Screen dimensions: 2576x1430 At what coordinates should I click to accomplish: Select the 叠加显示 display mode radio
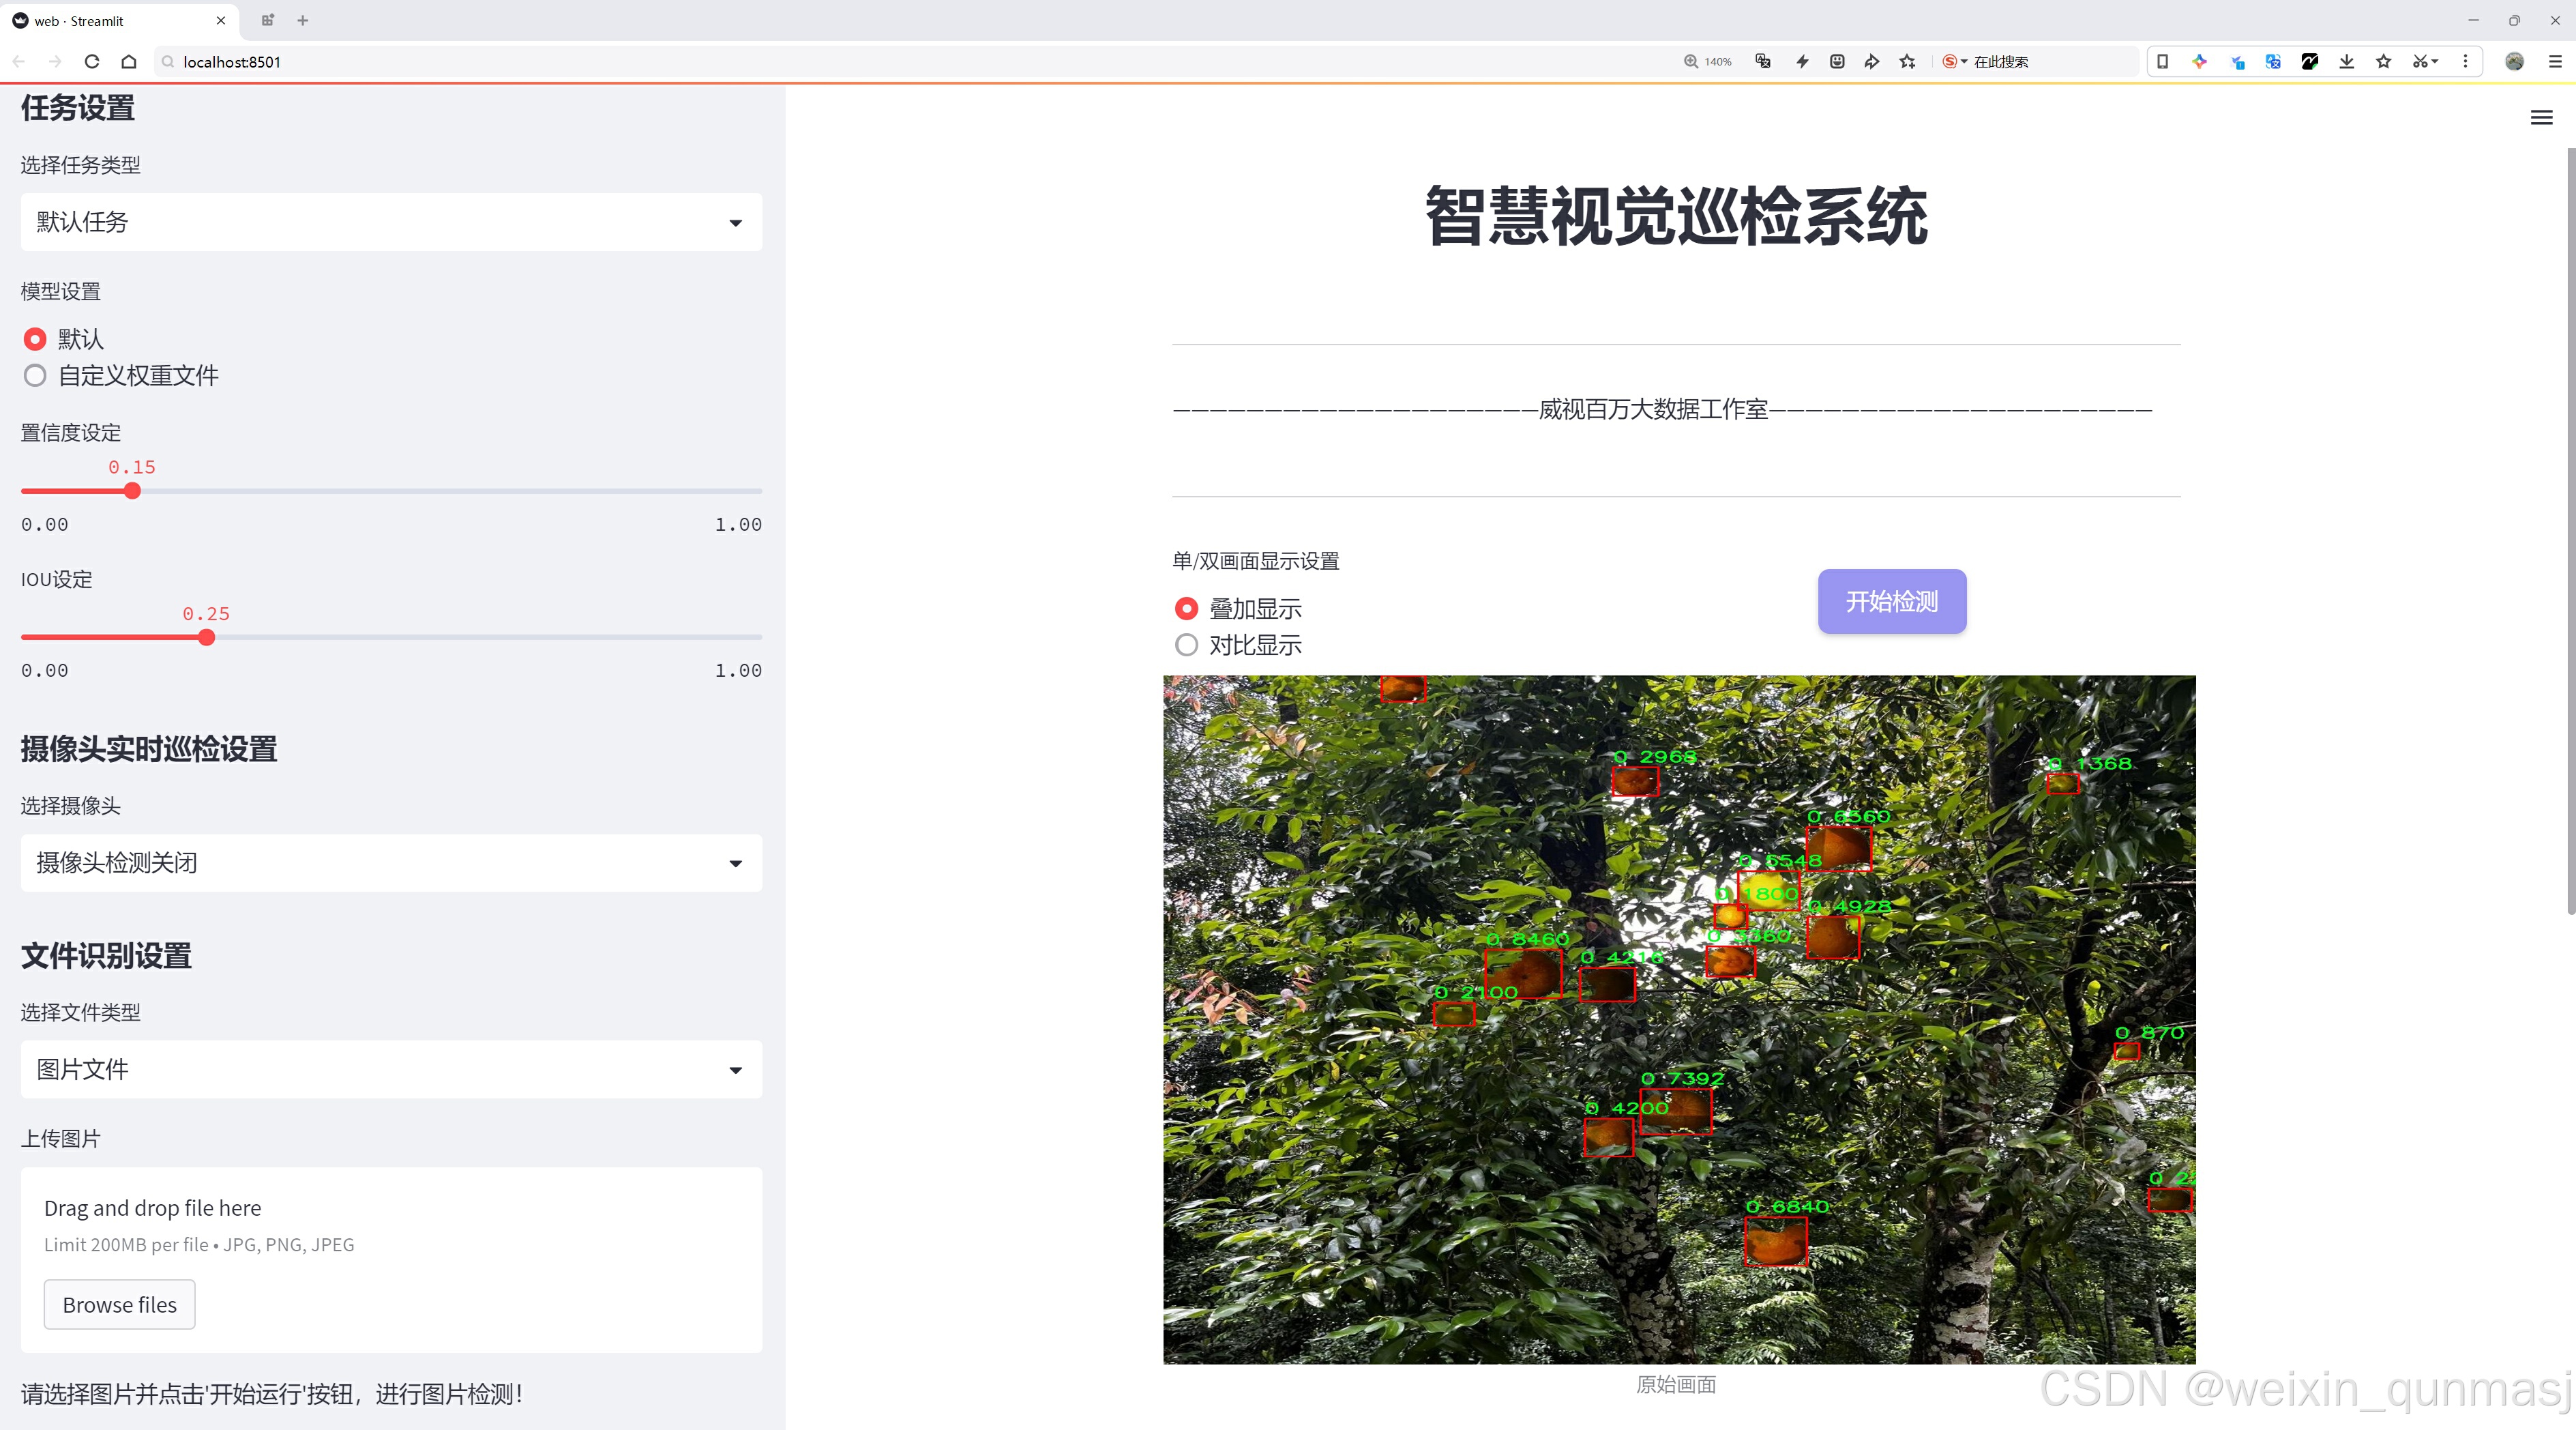click(1186, 609)
